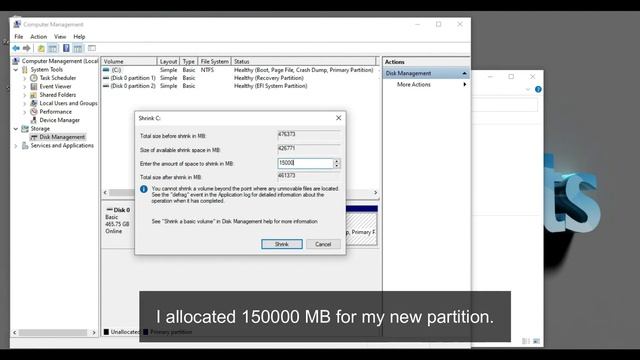The image size is (640, 360).
Task: Click the Computer Management root node icon
Action: coord(16,61)
